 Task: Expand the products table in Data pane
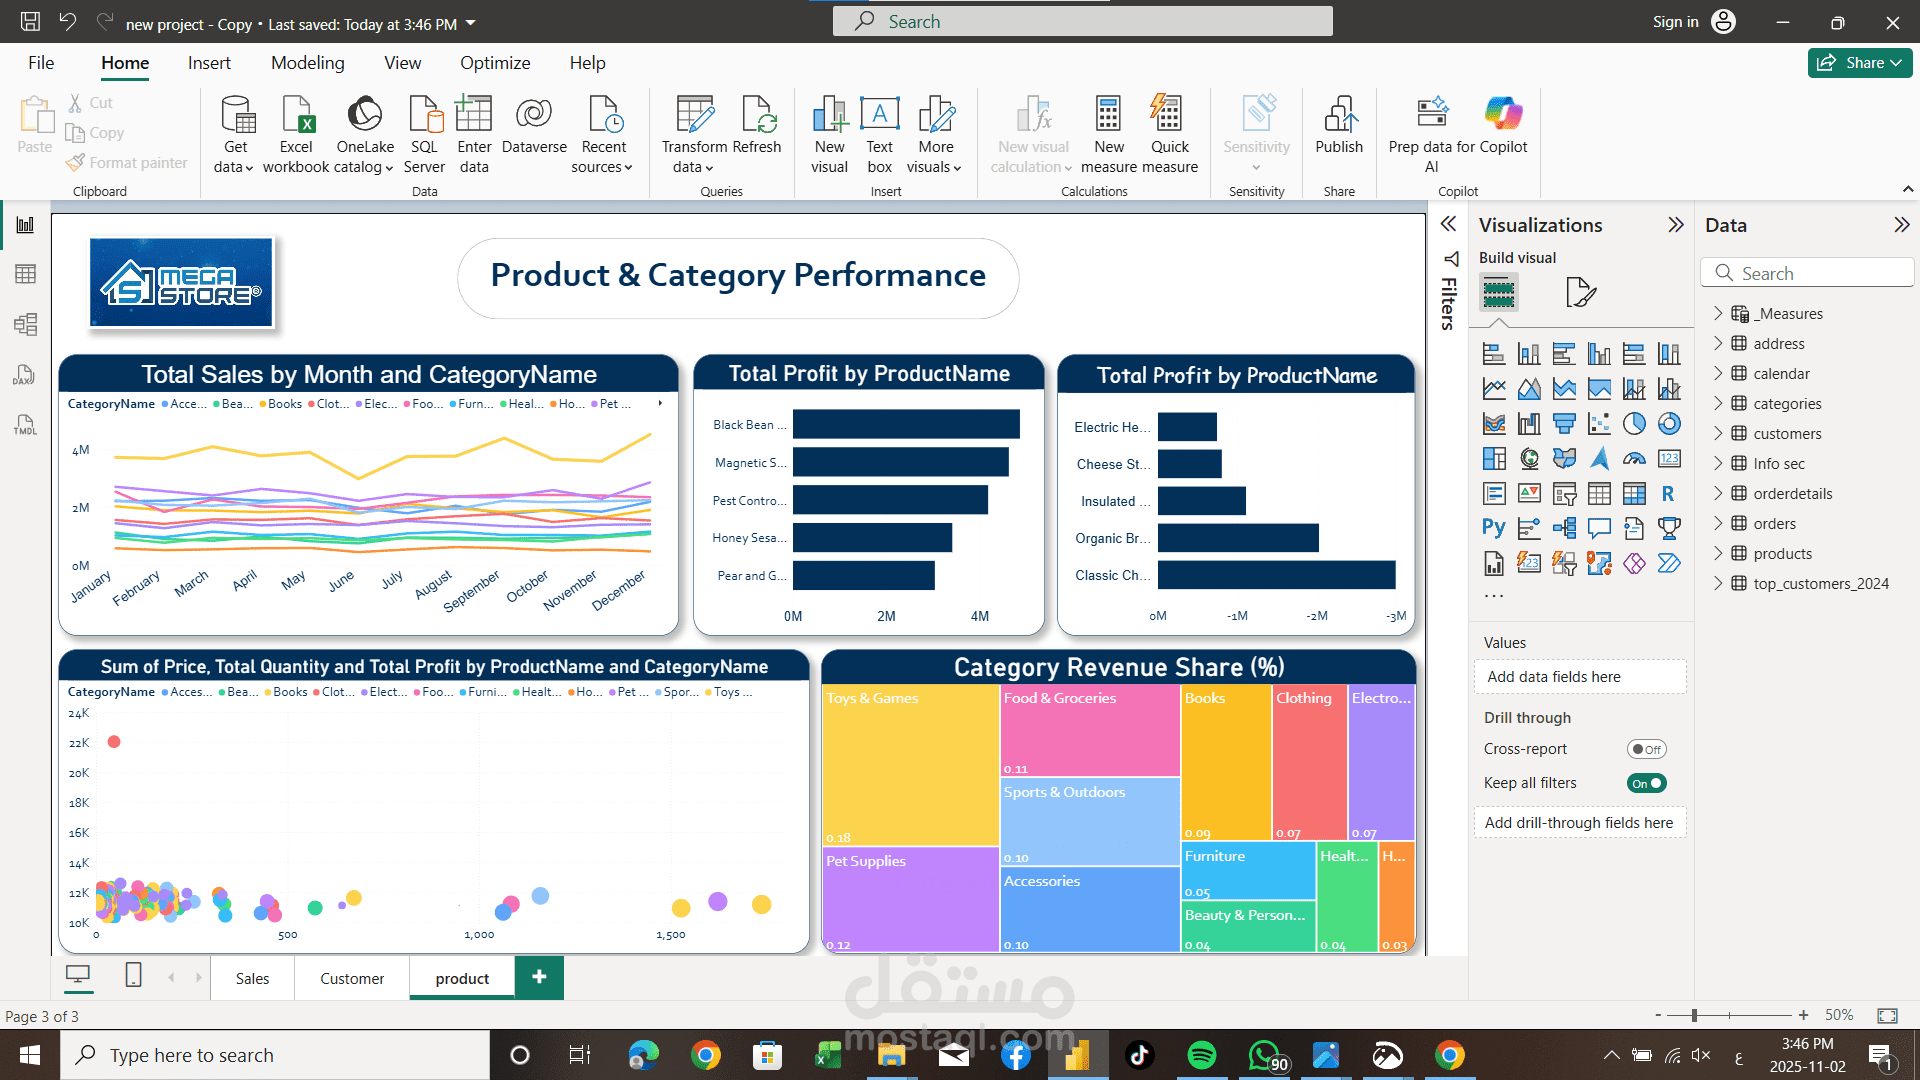[1718, 553]
